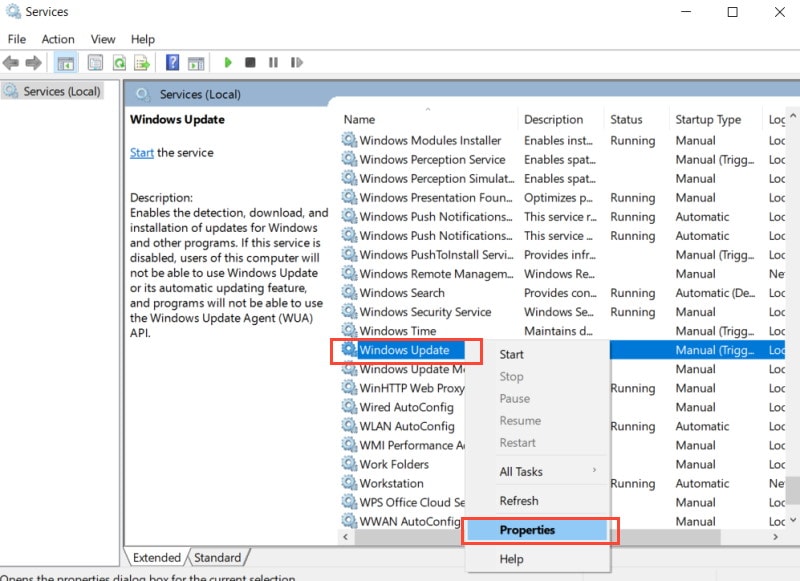
Task: Click the Back arrow toolbar icon
Action: tap(11, 63)
